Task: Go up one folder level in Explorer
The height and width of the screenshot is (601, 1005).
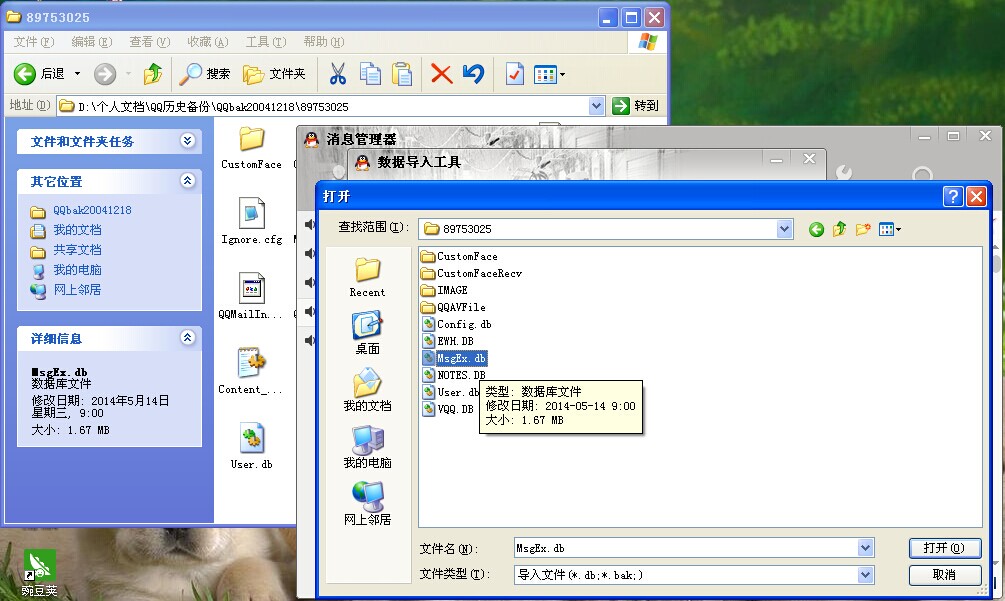Action: pos(153,74)
